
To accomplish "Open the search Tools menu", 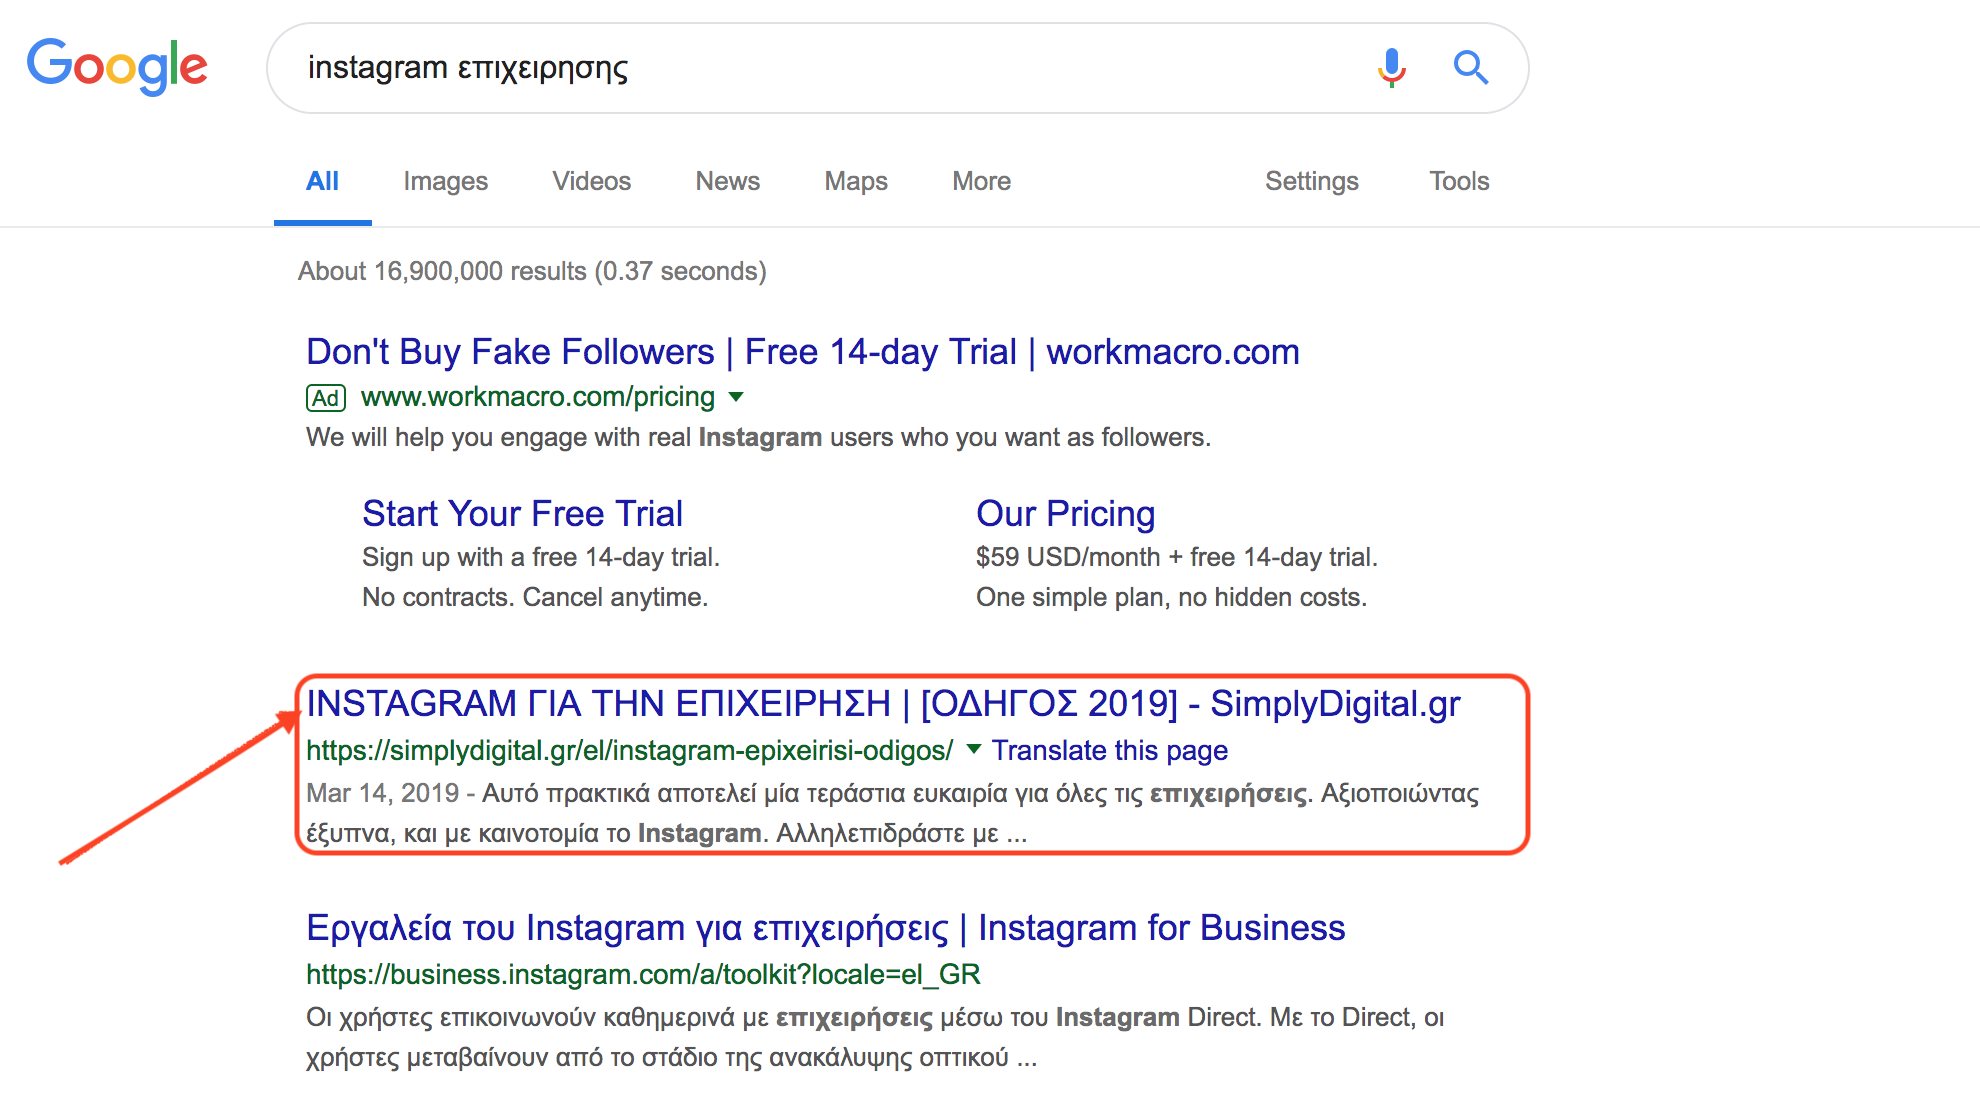I will coord(1459,181).
